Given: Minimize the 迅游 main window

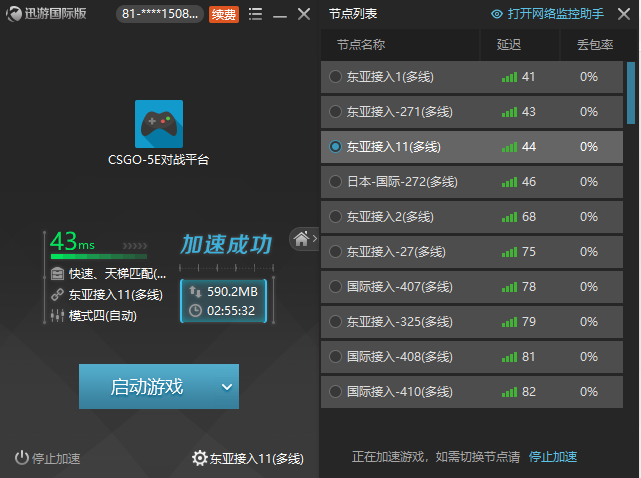Looking at the screenshot, I should click(x=280, y=16).
